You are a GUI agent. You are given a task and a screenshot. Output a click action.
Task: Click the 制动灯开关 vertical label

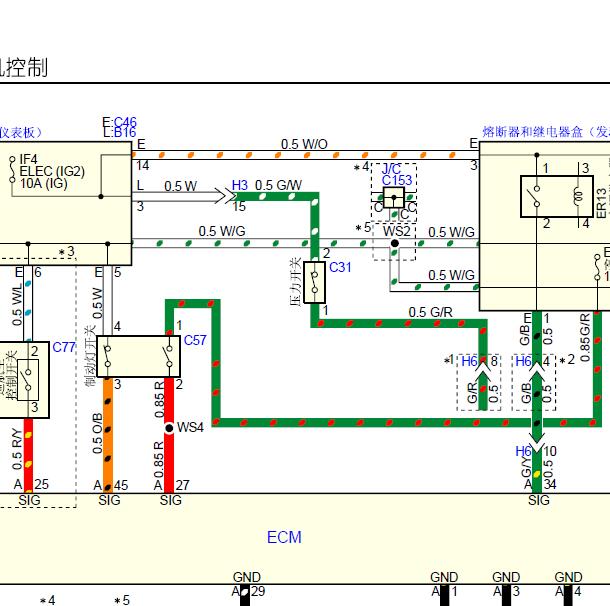89,356
